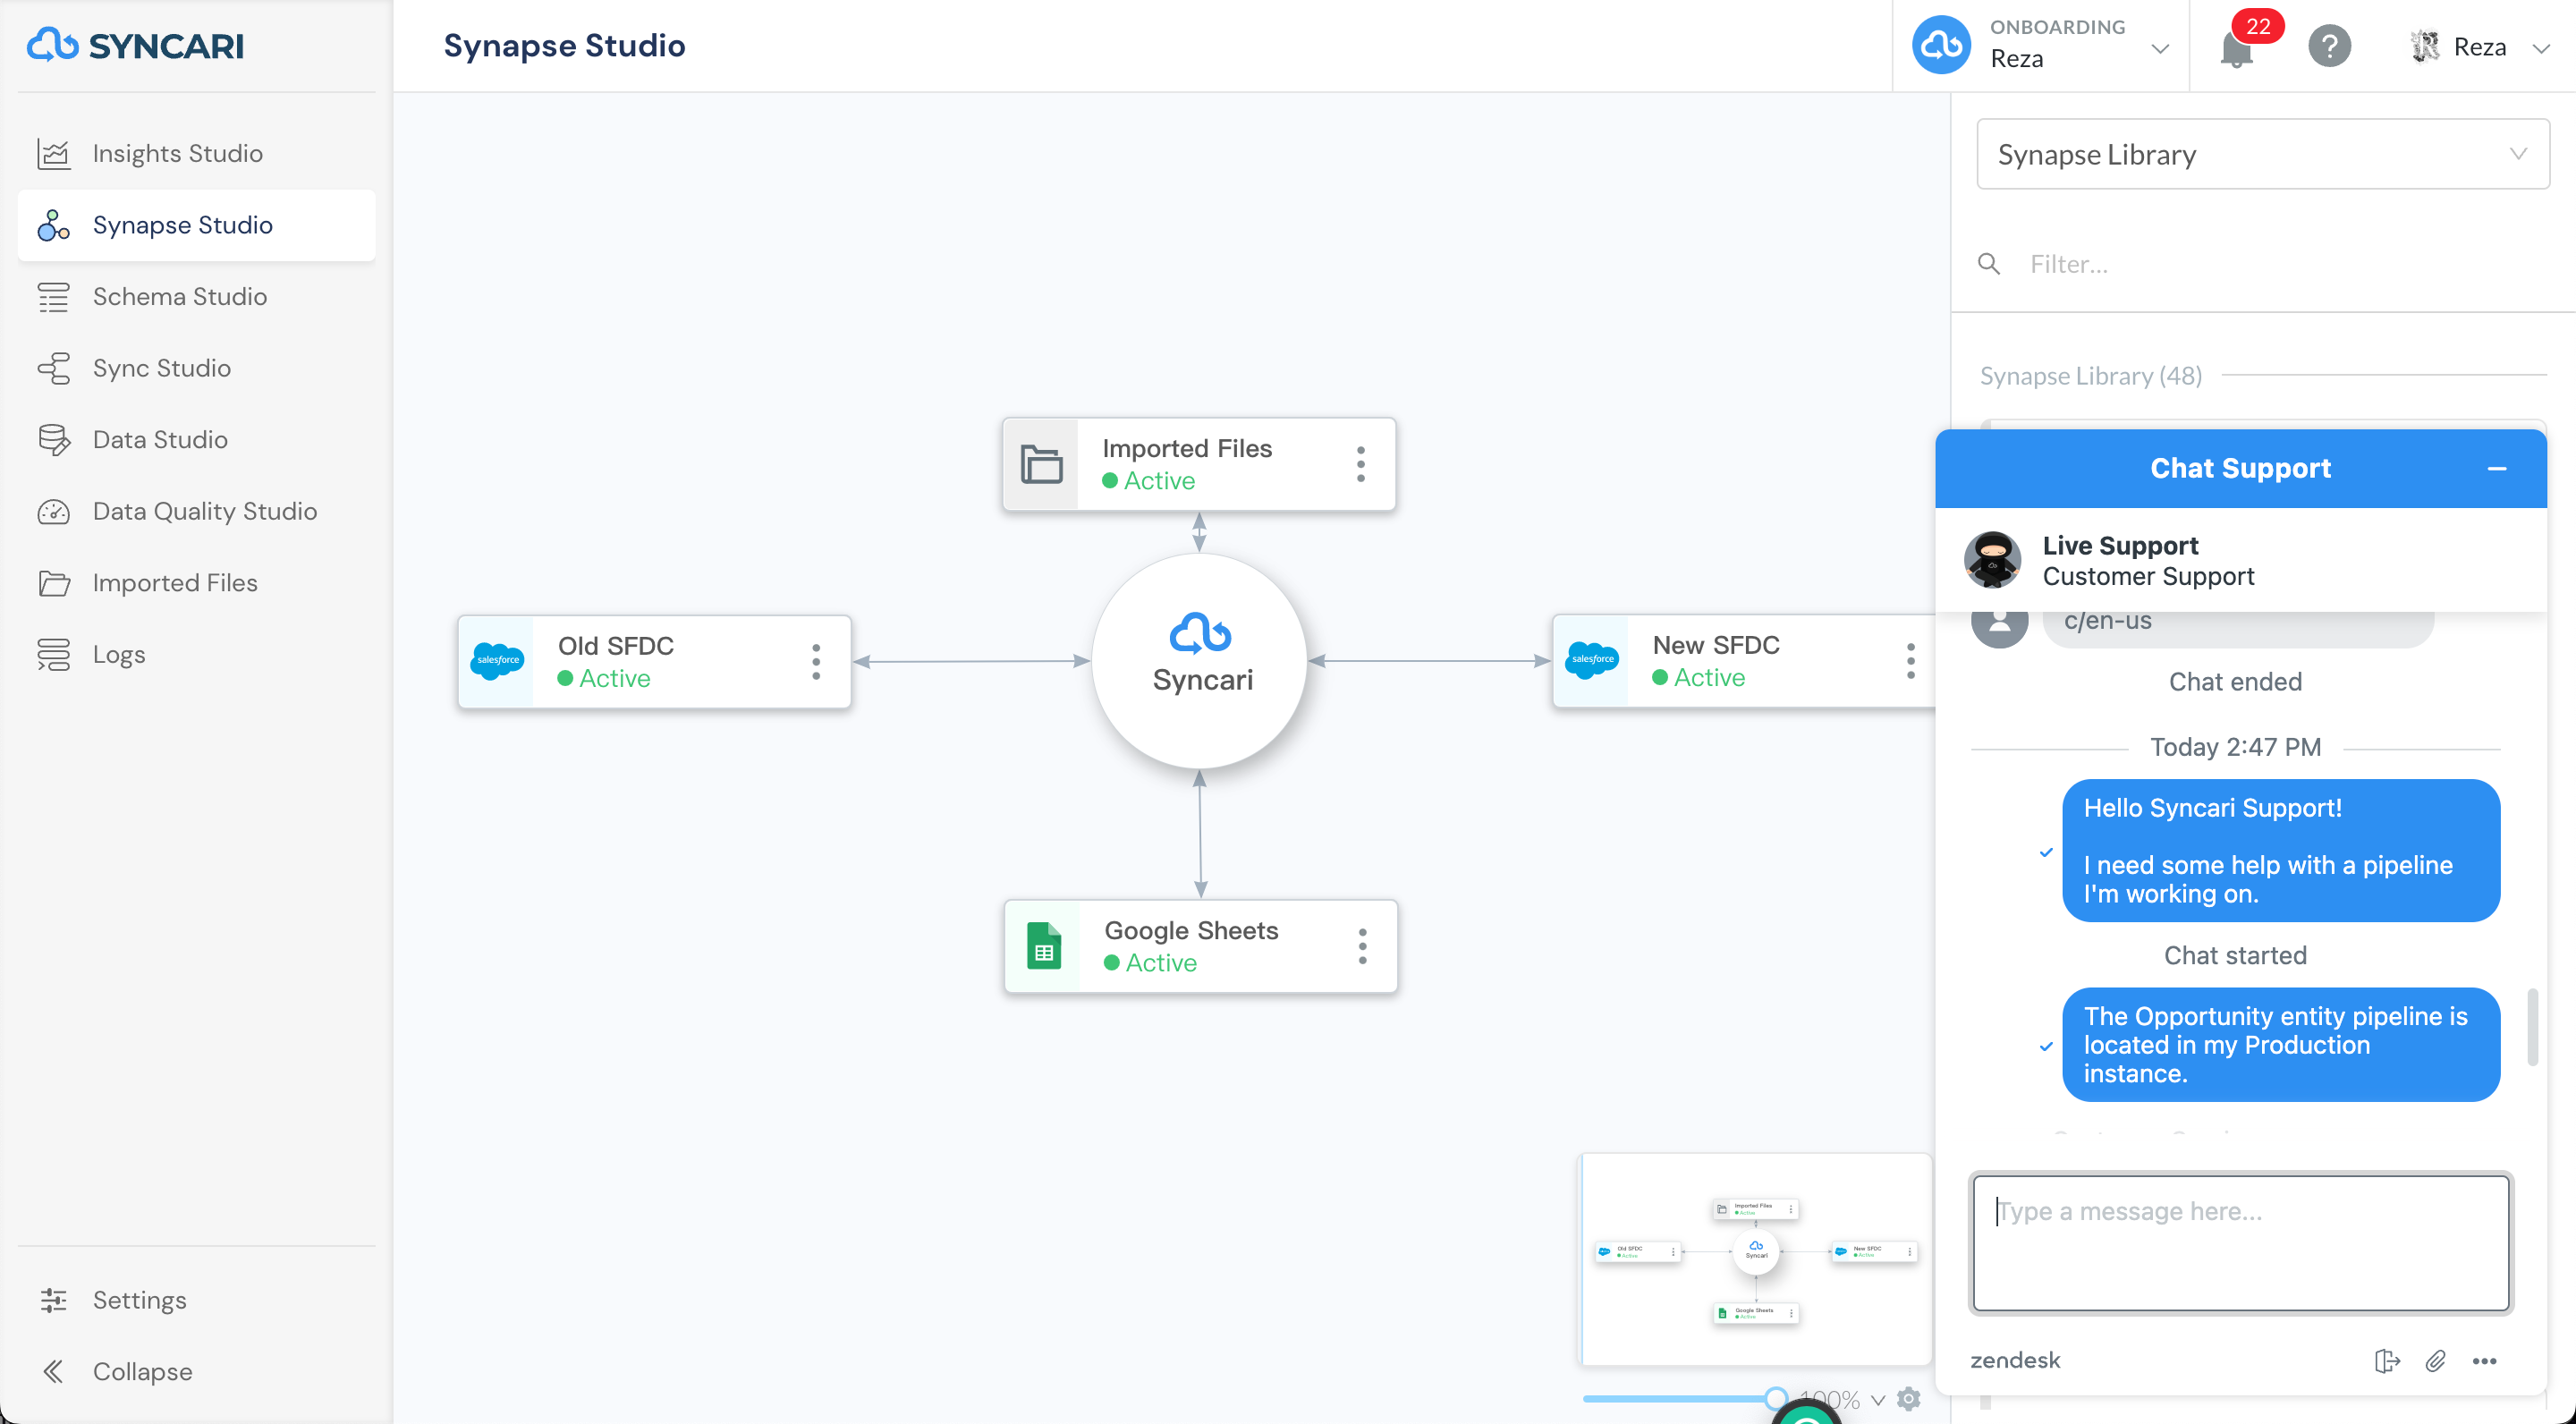Open the notifications bell
The image size is (2576, 1424).
pyautogui.click(x=2236, y=48)
